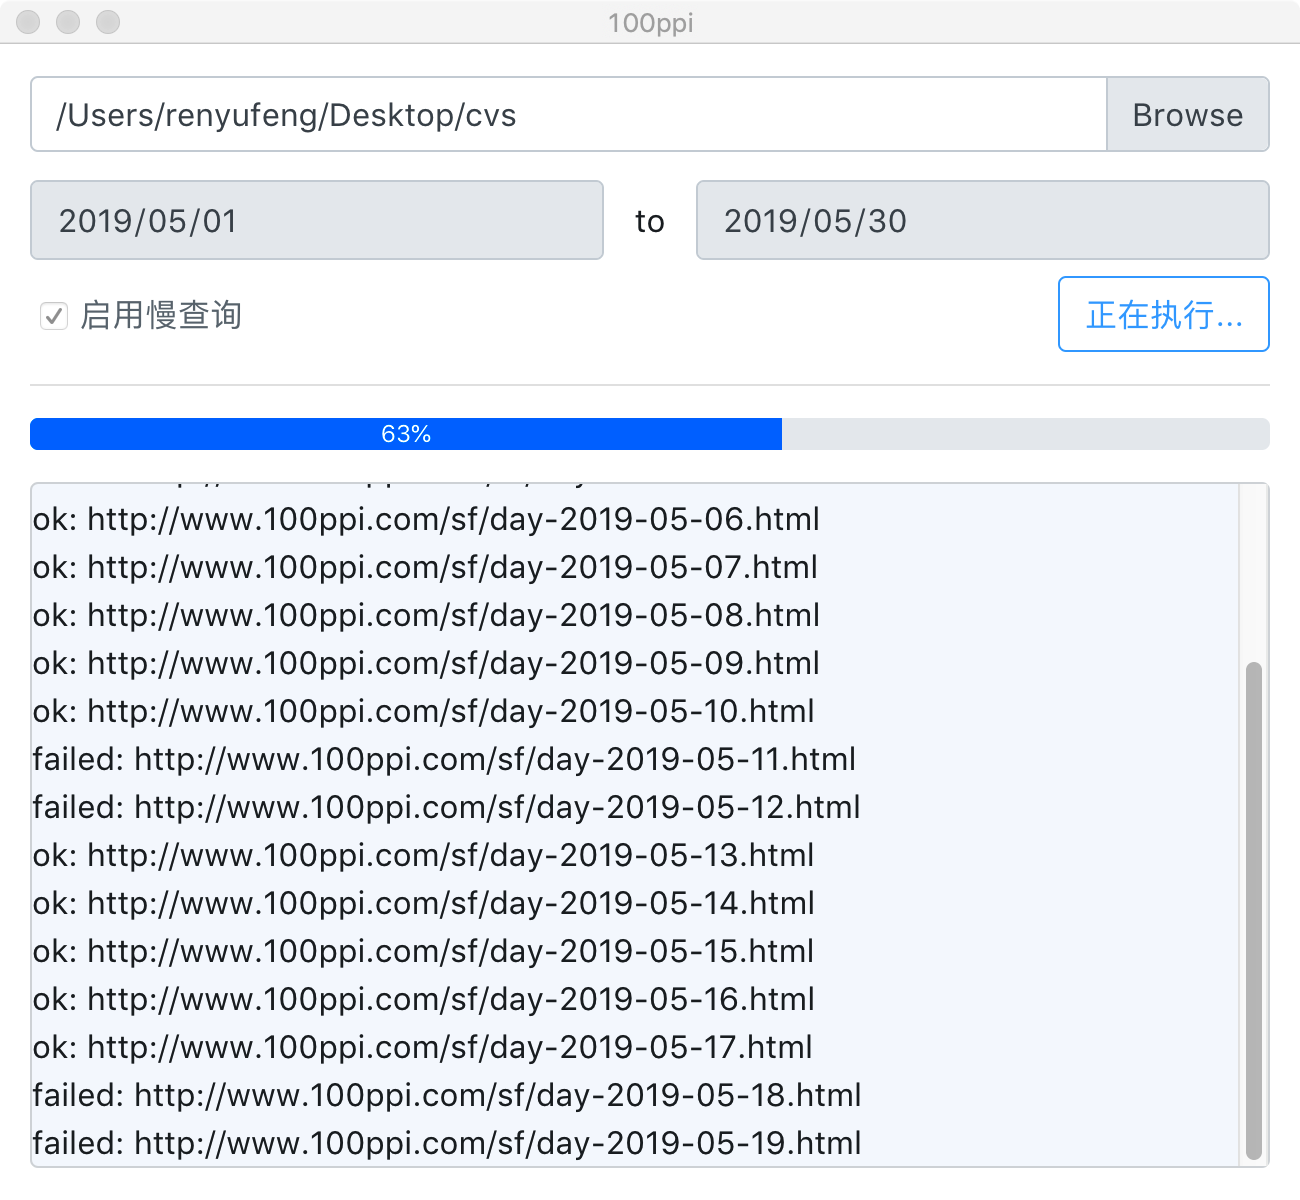Click the 启用慢查询 label text
The width and height of the screenshot is (1300, 1200).
coord(161,316)
